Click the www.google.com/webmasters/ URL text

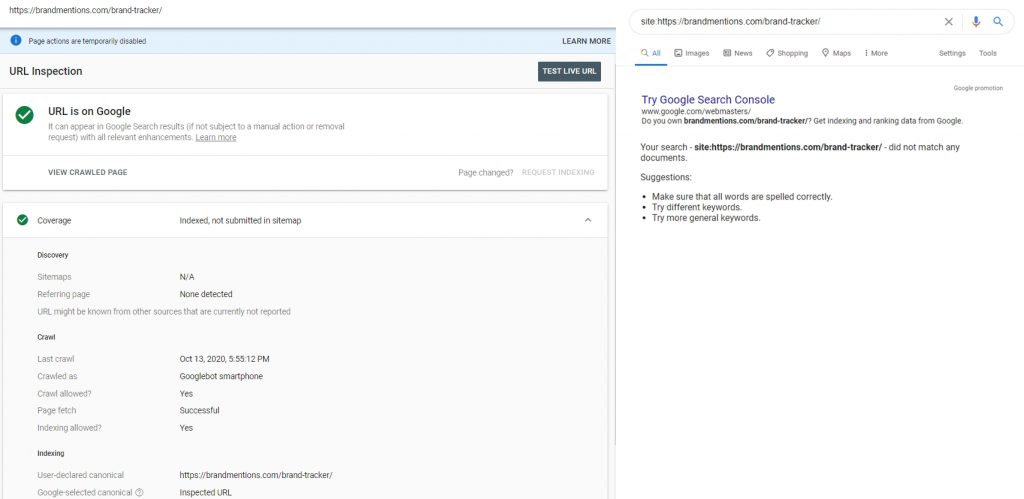tap(696, 112)
